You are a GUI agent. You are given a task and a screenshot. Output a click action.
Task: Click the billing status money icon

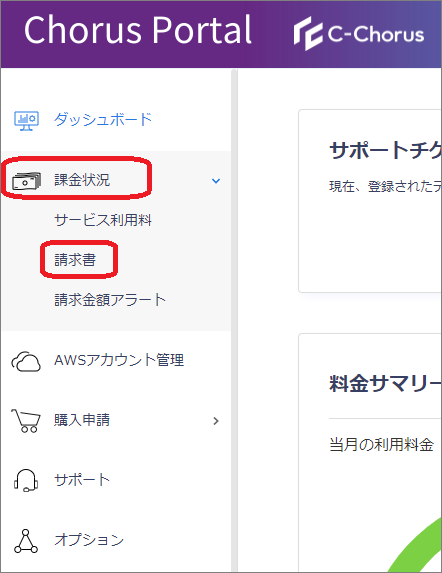[x=26, y=181]
